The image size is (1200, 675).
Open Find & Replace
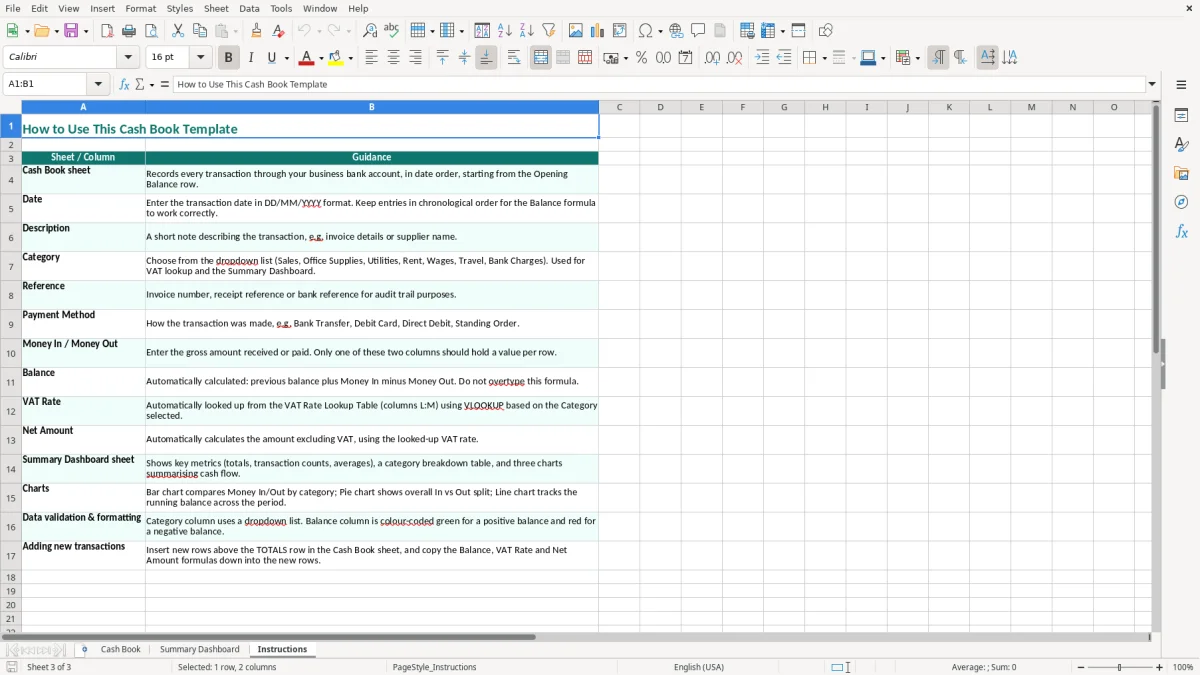coord(370,31)
